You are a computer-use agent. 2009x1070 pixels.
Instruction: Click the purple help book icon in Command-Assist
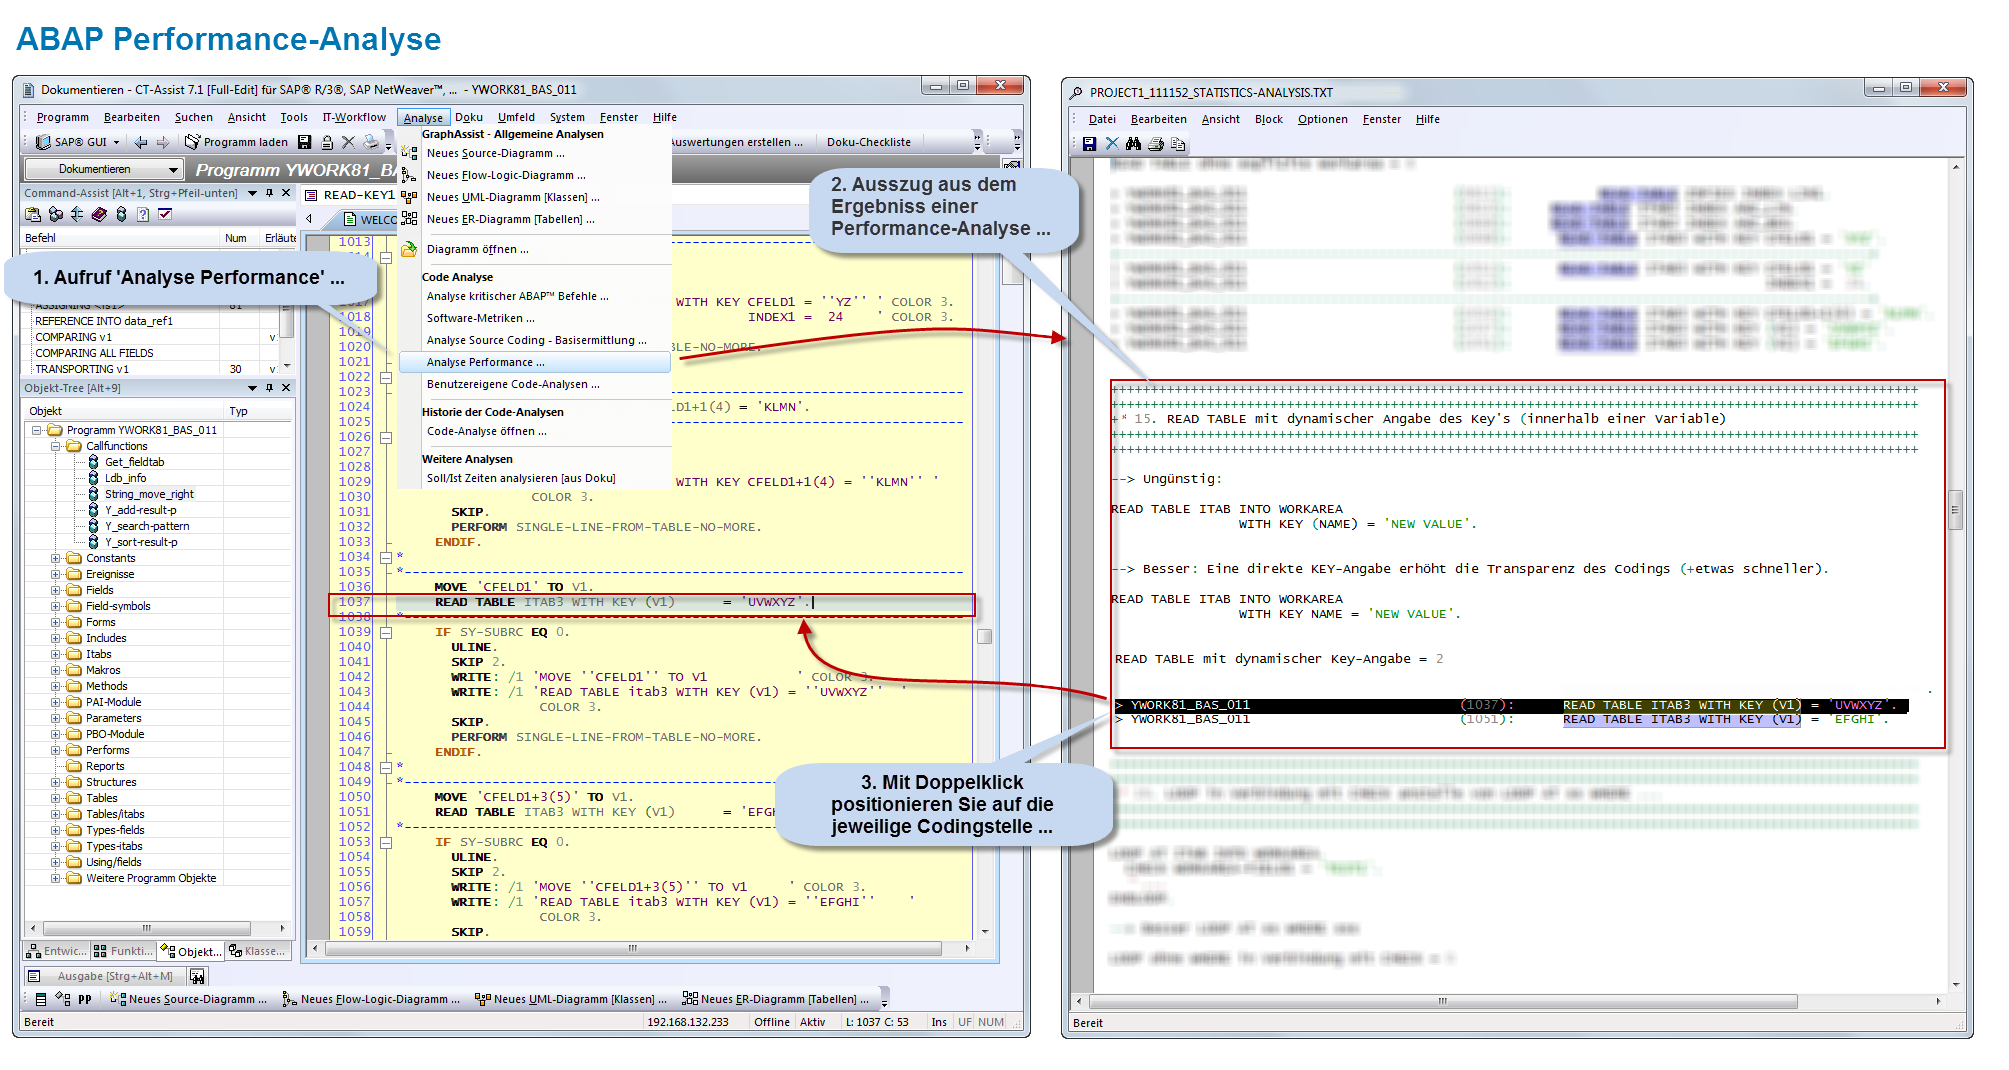[x=99, y=215]
